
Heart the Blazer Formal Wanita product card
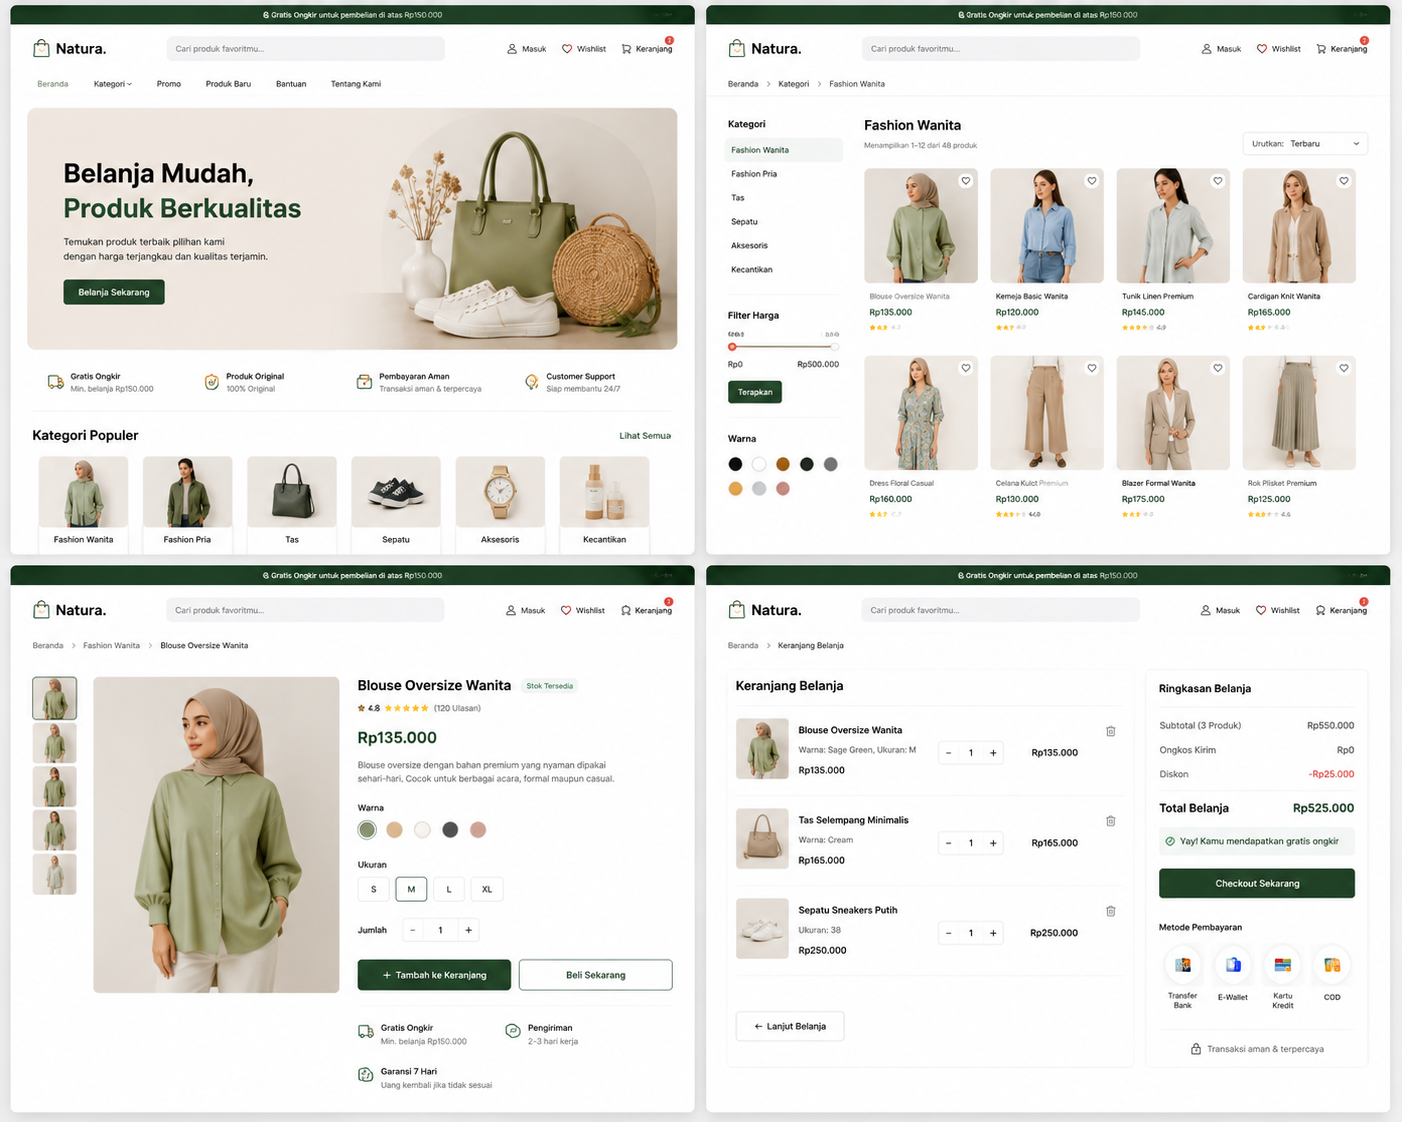pyautogui.click(x=1218, y=368)
